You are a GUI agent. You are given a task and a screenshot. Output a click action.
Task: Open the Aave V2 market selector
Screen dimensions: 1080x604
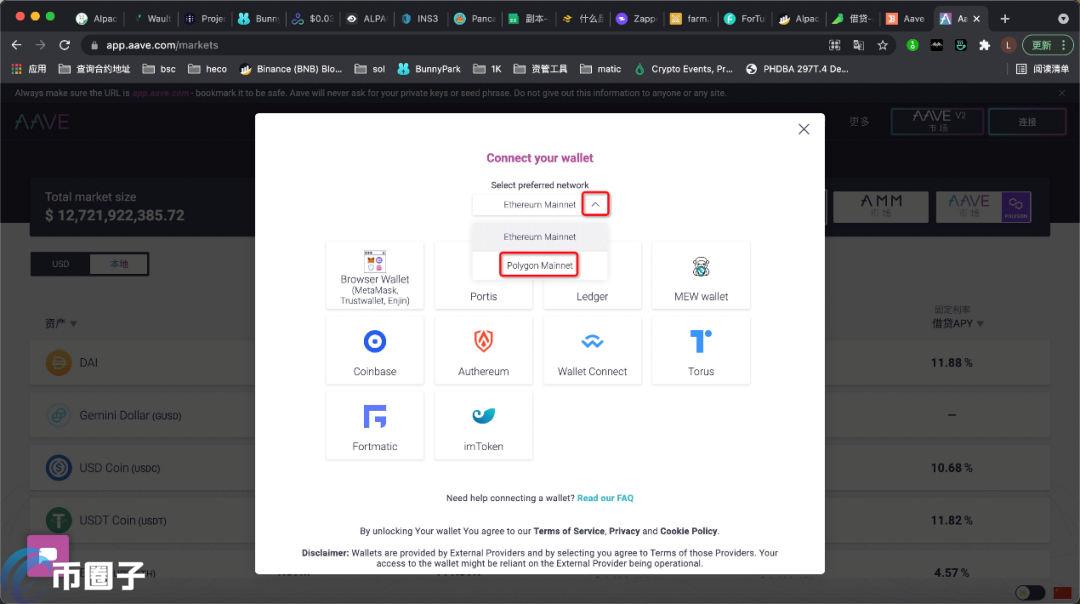coord(938,121)
